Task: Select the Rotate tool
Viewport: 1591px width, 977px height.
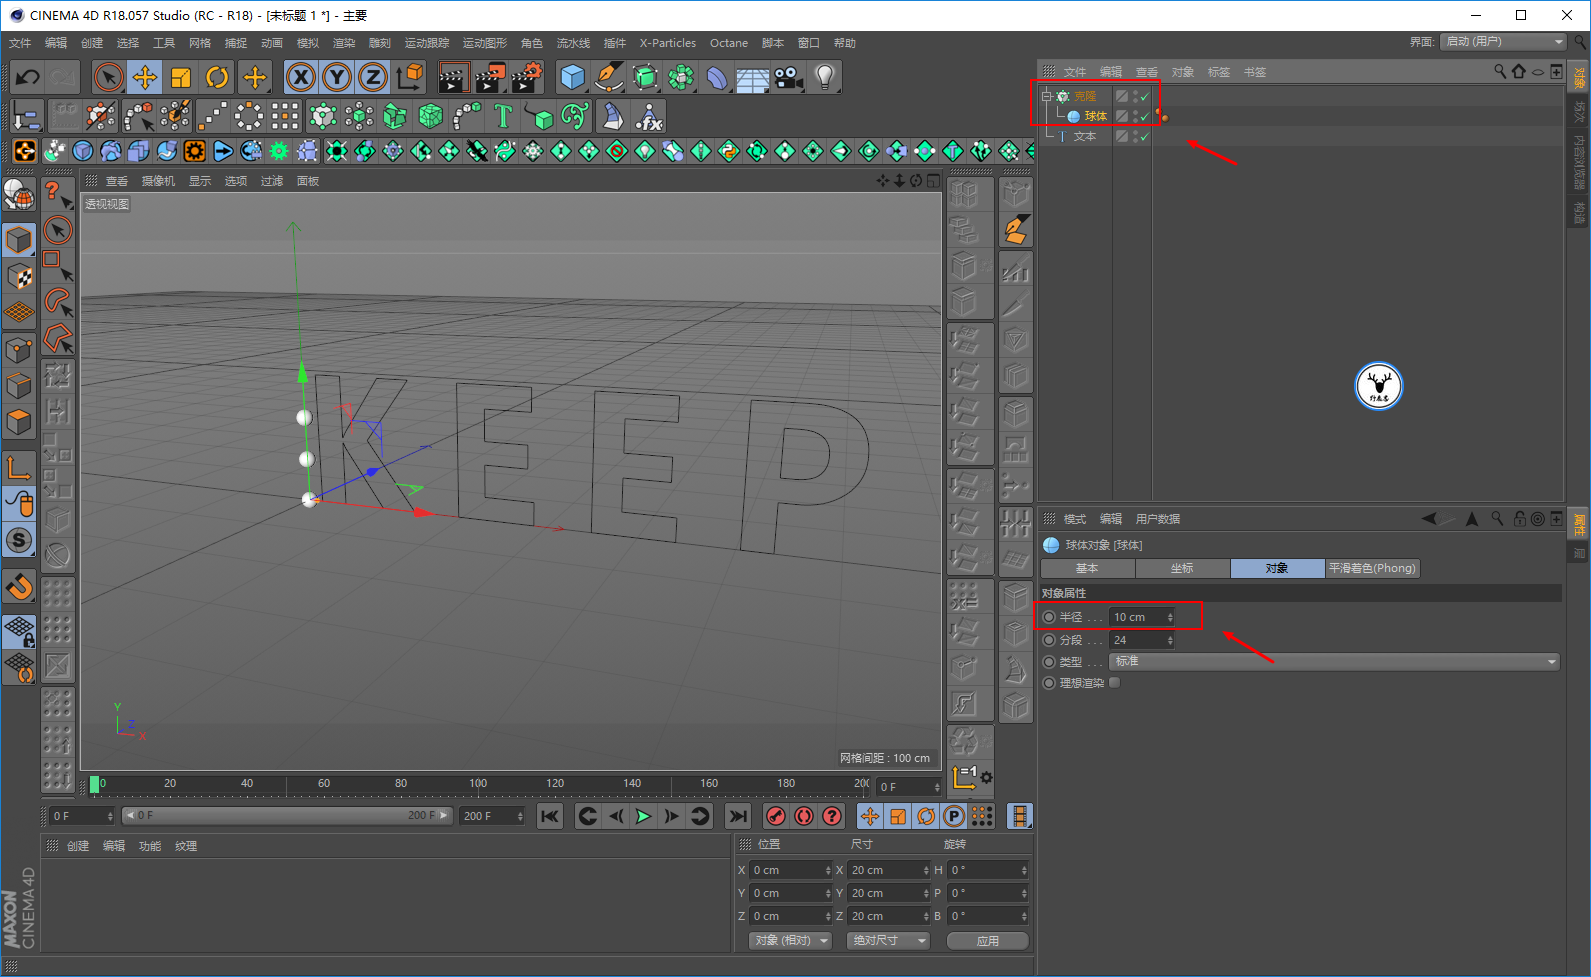Action: 217,77
